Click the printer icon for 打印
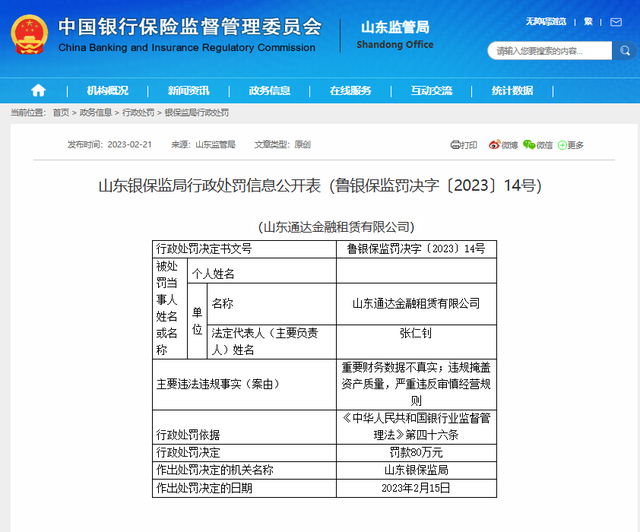 455,145
